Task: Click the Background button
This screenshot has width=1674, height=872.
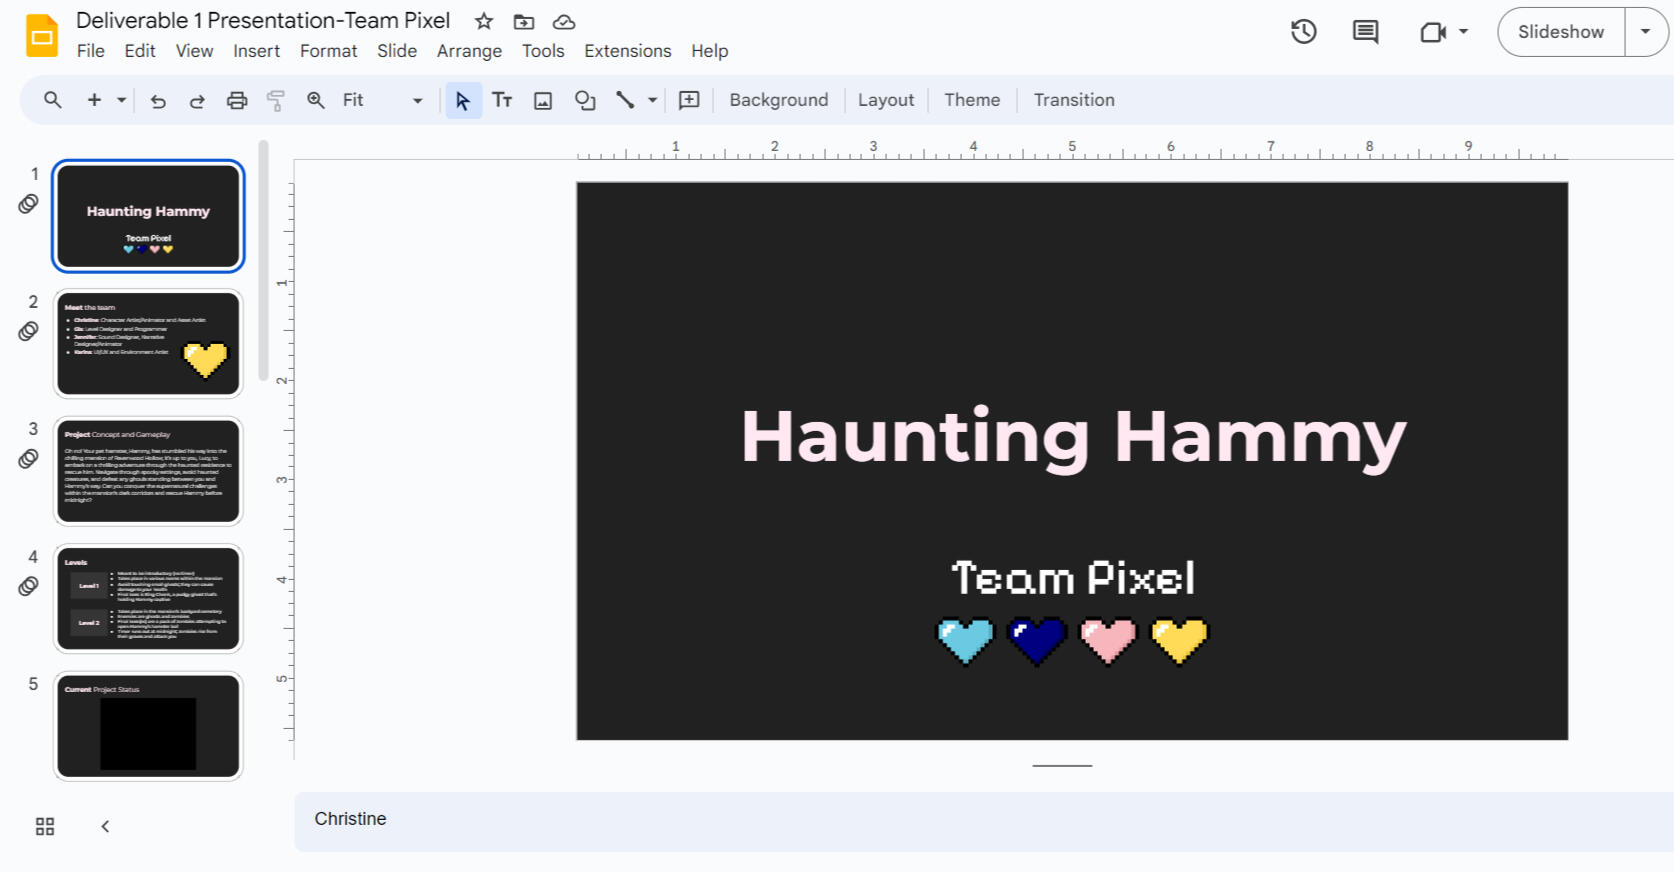Action: [x=778, y=100]
